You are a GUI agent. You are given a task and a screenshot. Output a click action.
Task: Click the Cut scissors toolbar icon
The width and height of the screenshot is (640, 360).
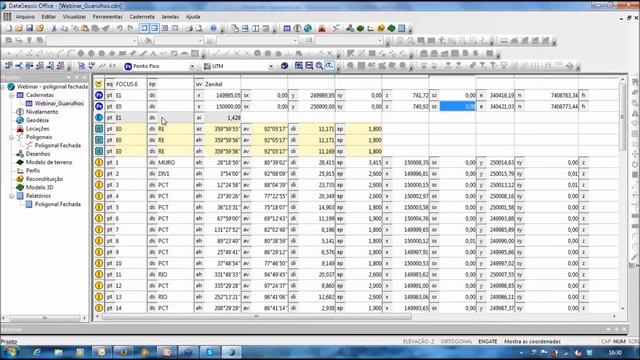click(x=54, y=28)
